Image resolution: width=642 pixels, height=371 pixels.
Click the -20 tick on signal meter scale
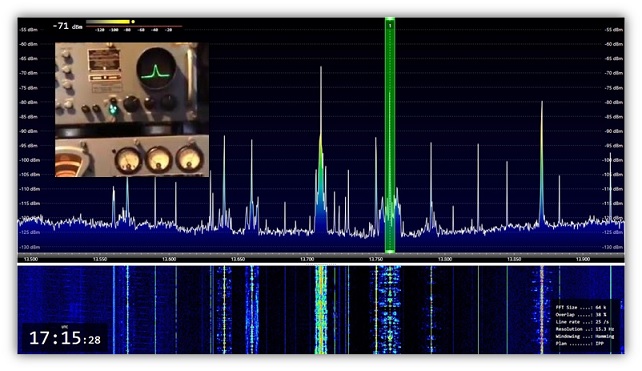[168, 30]
